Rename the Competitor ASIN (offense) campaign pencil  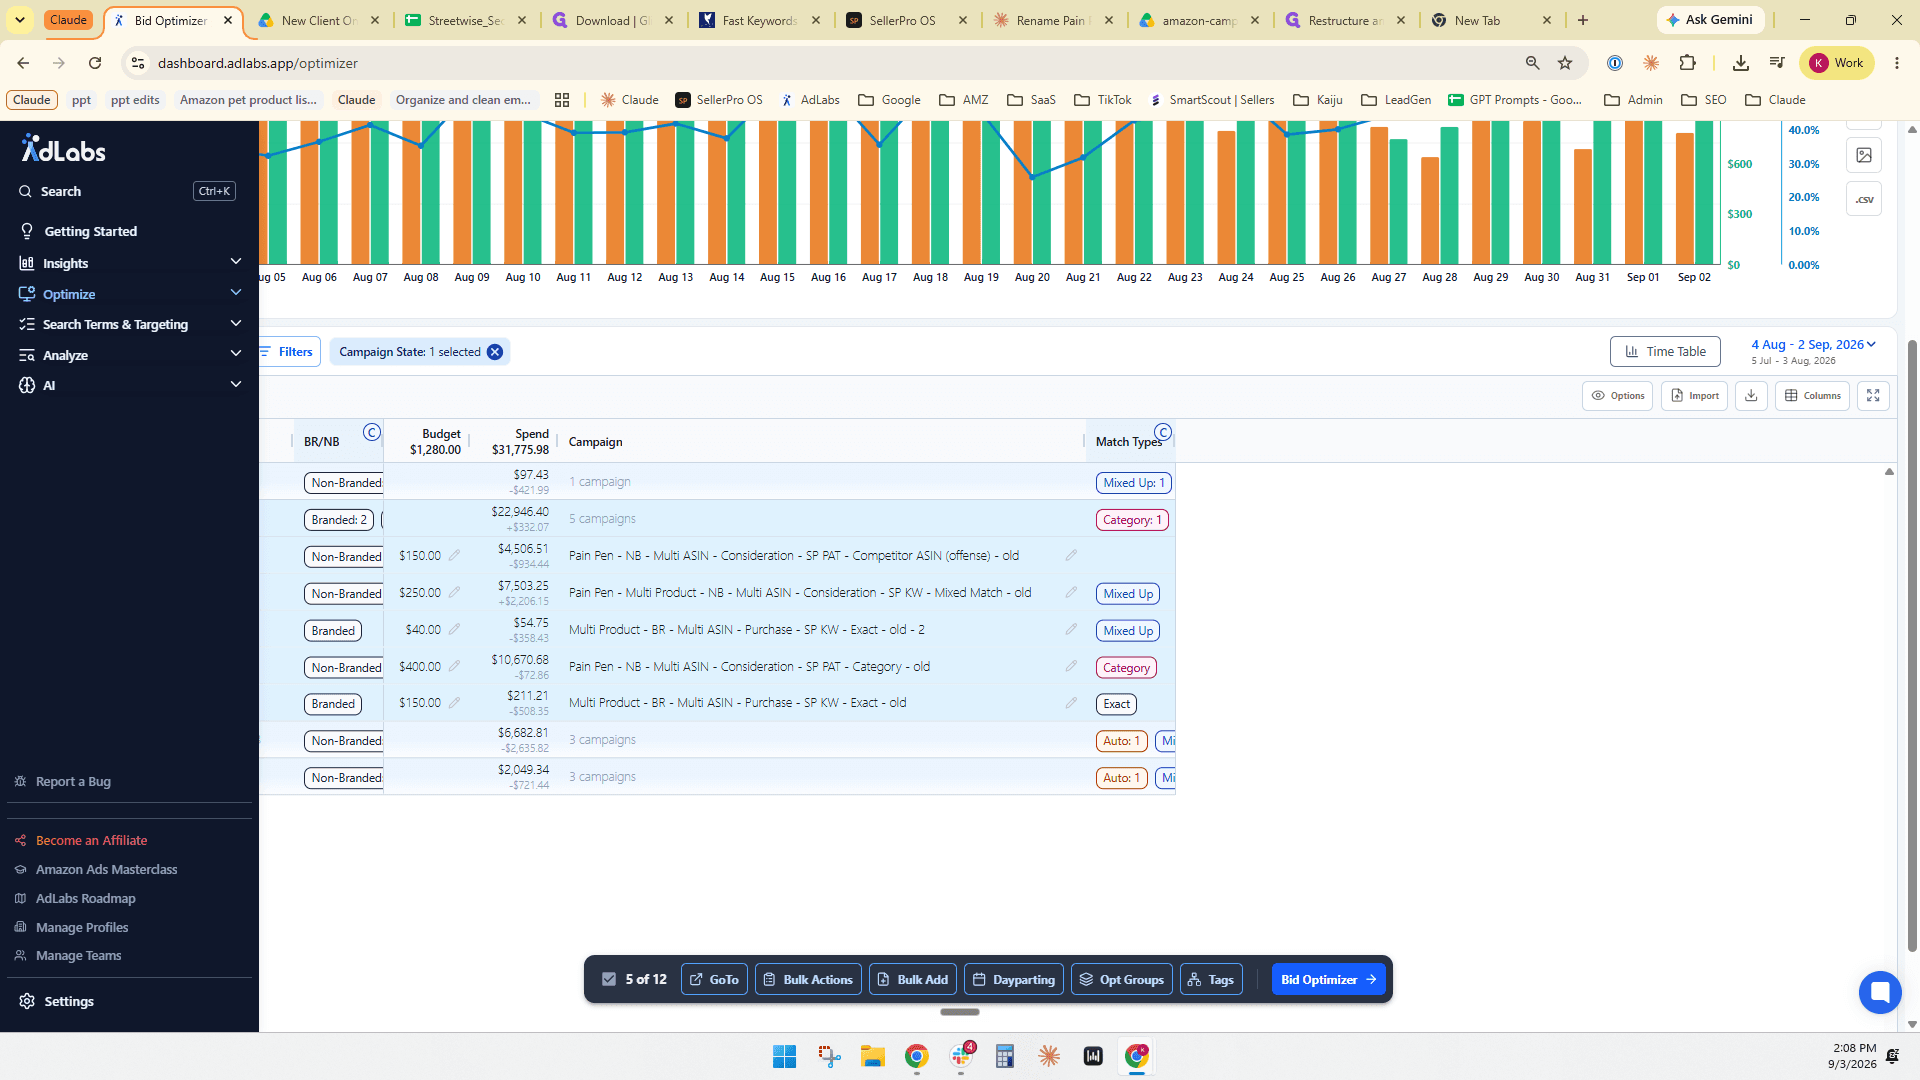coord(1071,555)
